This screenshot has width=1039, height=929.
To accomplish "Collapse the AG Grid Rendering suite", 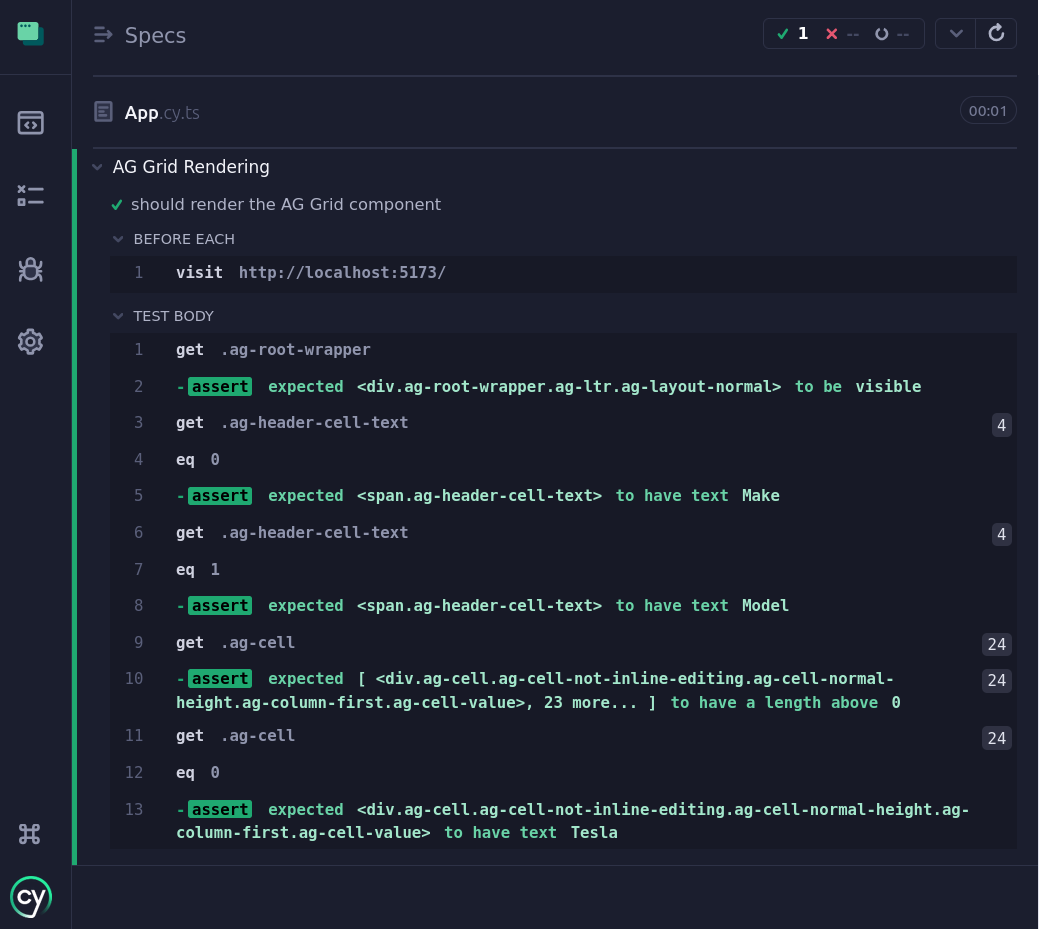I will coord(97,167).
